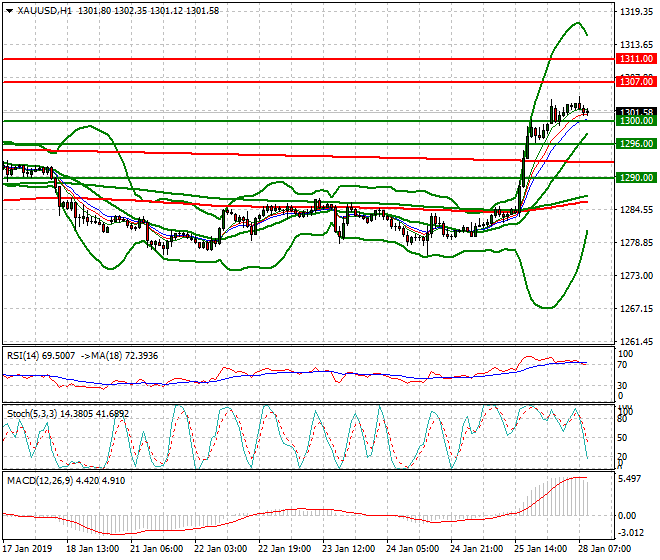Image resolution: width=660 pixels, height=560 pixels.
Task: Click the 1311.00 red price level label
Action: [x=636, y=59]
